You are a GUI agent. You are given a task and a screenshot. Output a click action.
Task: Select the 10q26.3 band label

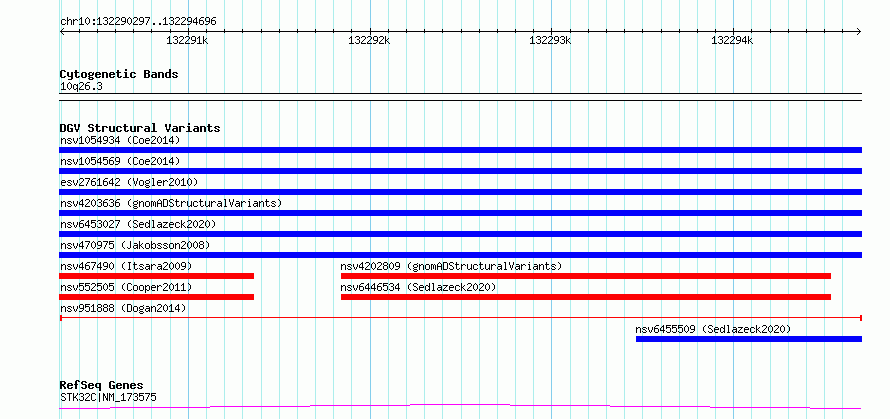tap(81, 87)
